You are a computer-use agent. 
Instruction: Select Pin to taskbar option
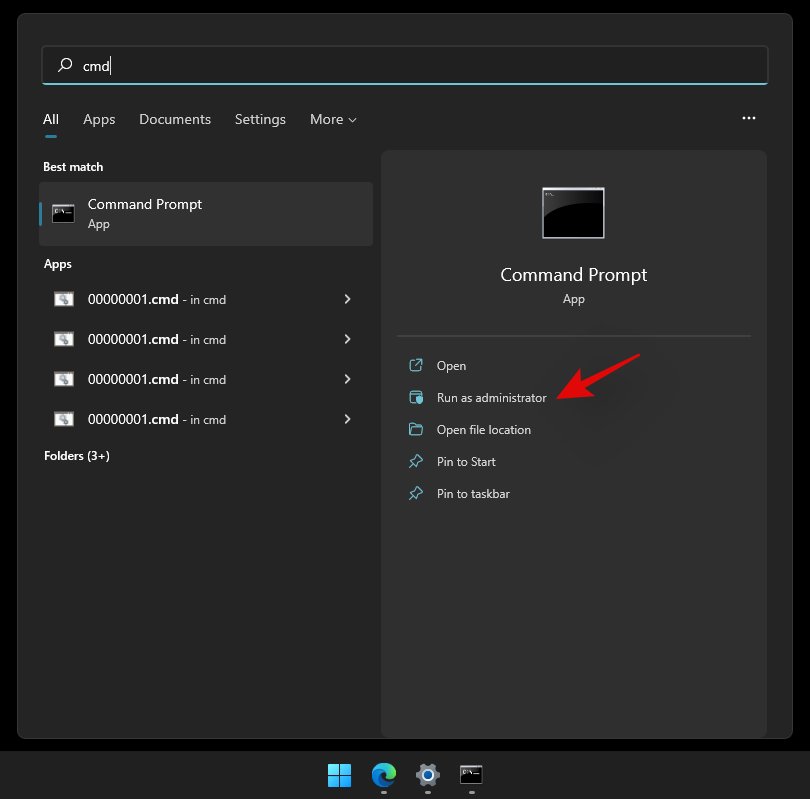473,494
